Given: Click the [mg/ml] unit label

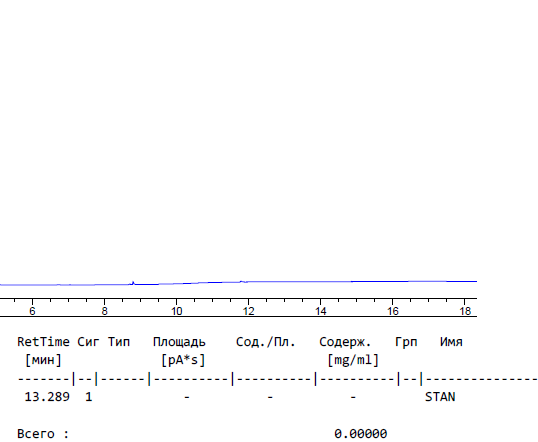Looking at the screenshot, I should click(353, 360).
